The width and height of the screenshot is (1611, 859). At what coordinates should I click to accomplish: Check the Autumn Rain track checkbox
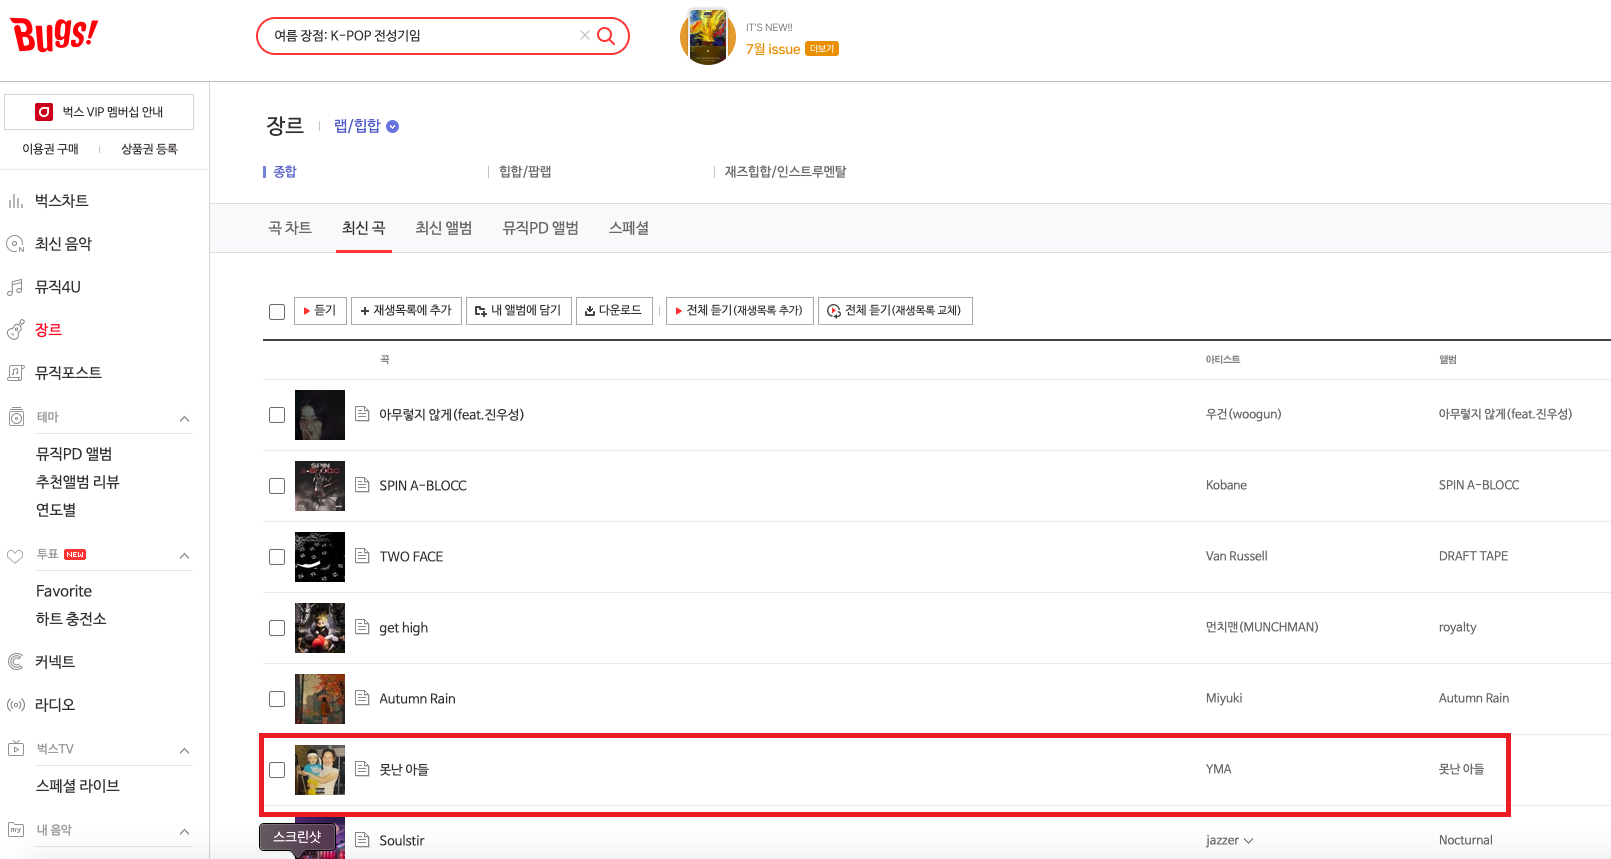click(277, 699)
